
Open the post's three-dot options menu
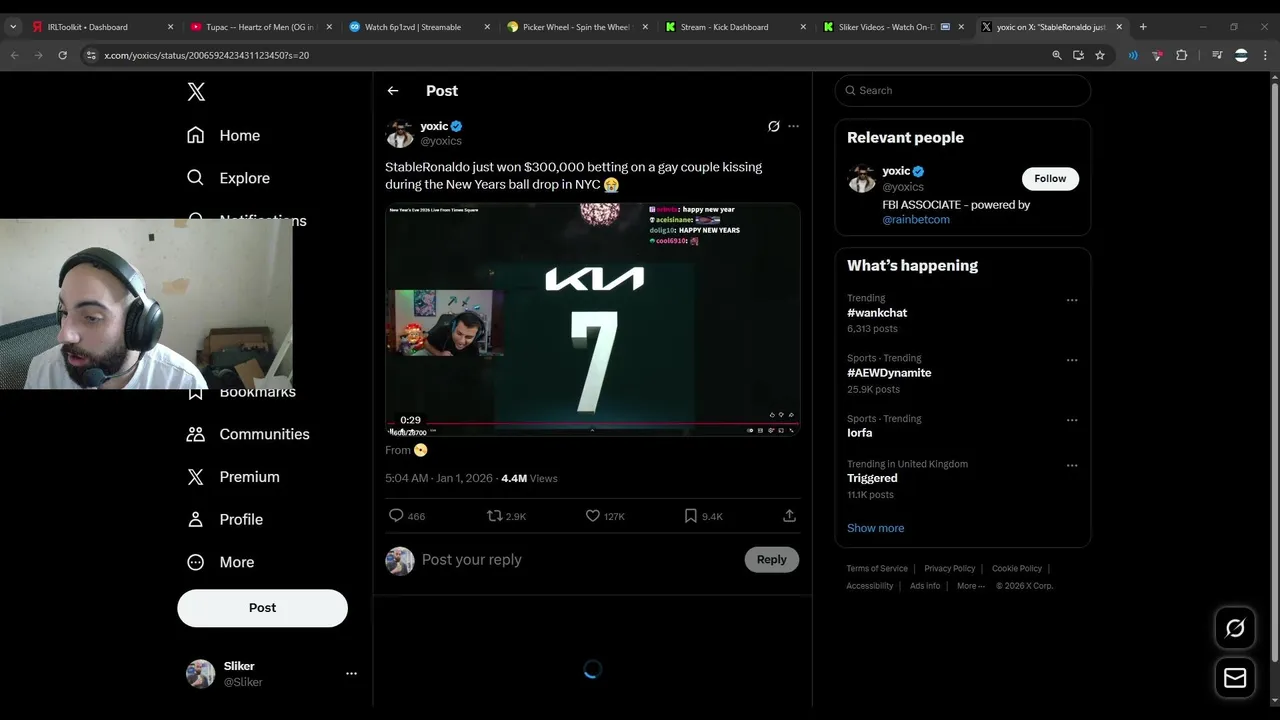[793, 126]
